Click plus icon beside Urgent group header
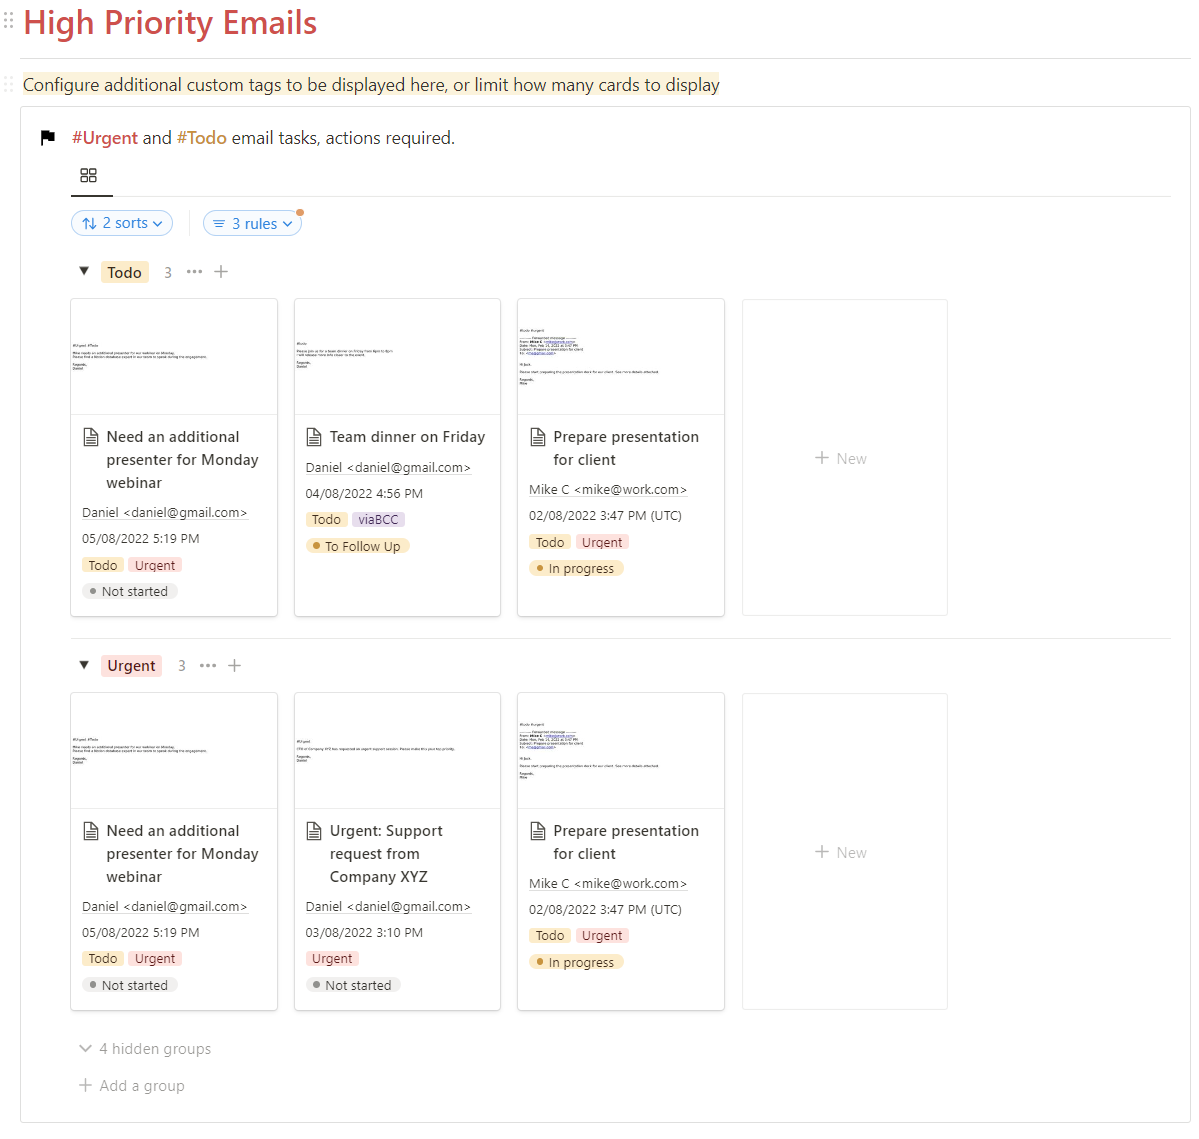The height and width of the screenshot is (1139, 1199). coord(235,666)
